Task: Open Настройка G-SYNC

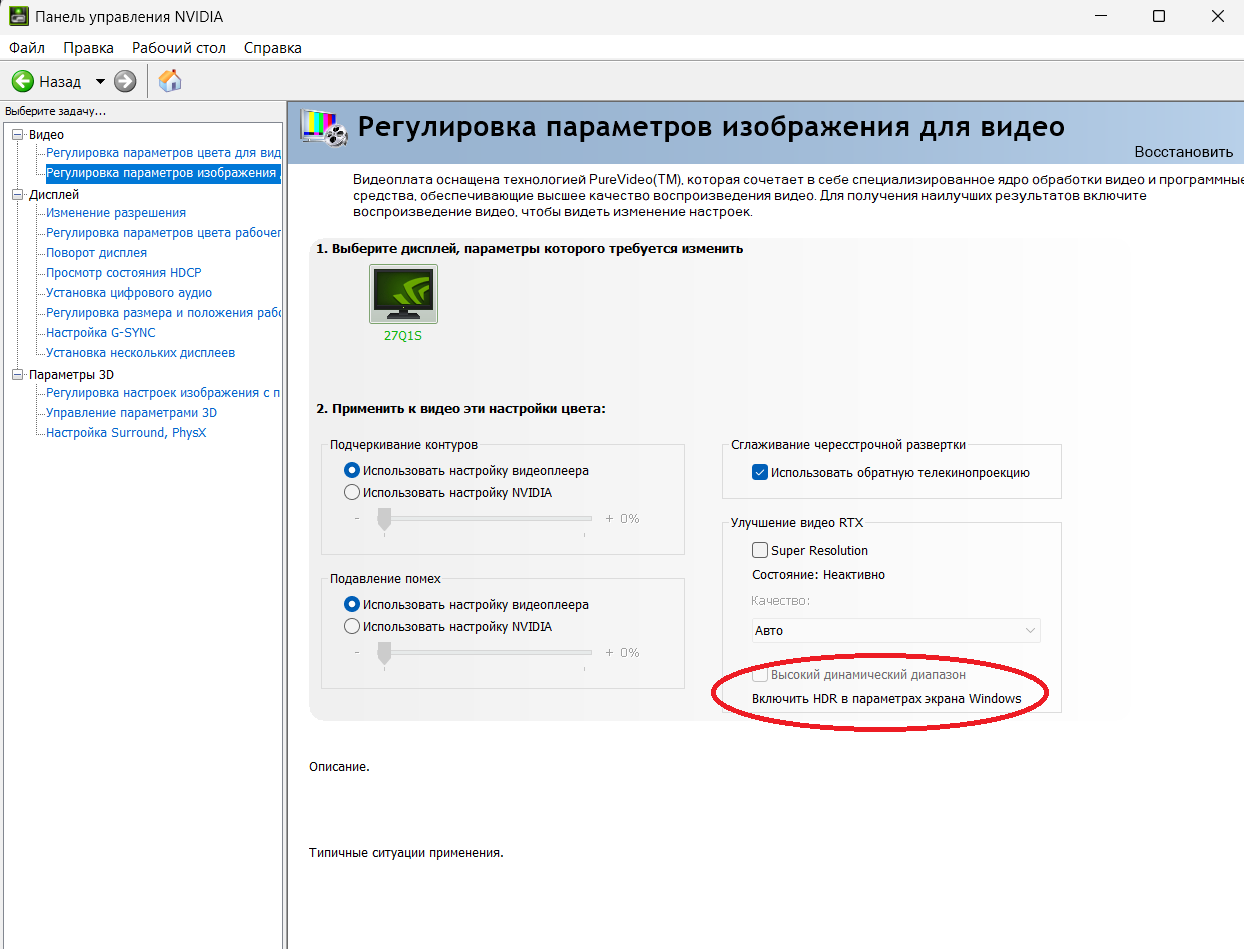Action: coord(101,333)
